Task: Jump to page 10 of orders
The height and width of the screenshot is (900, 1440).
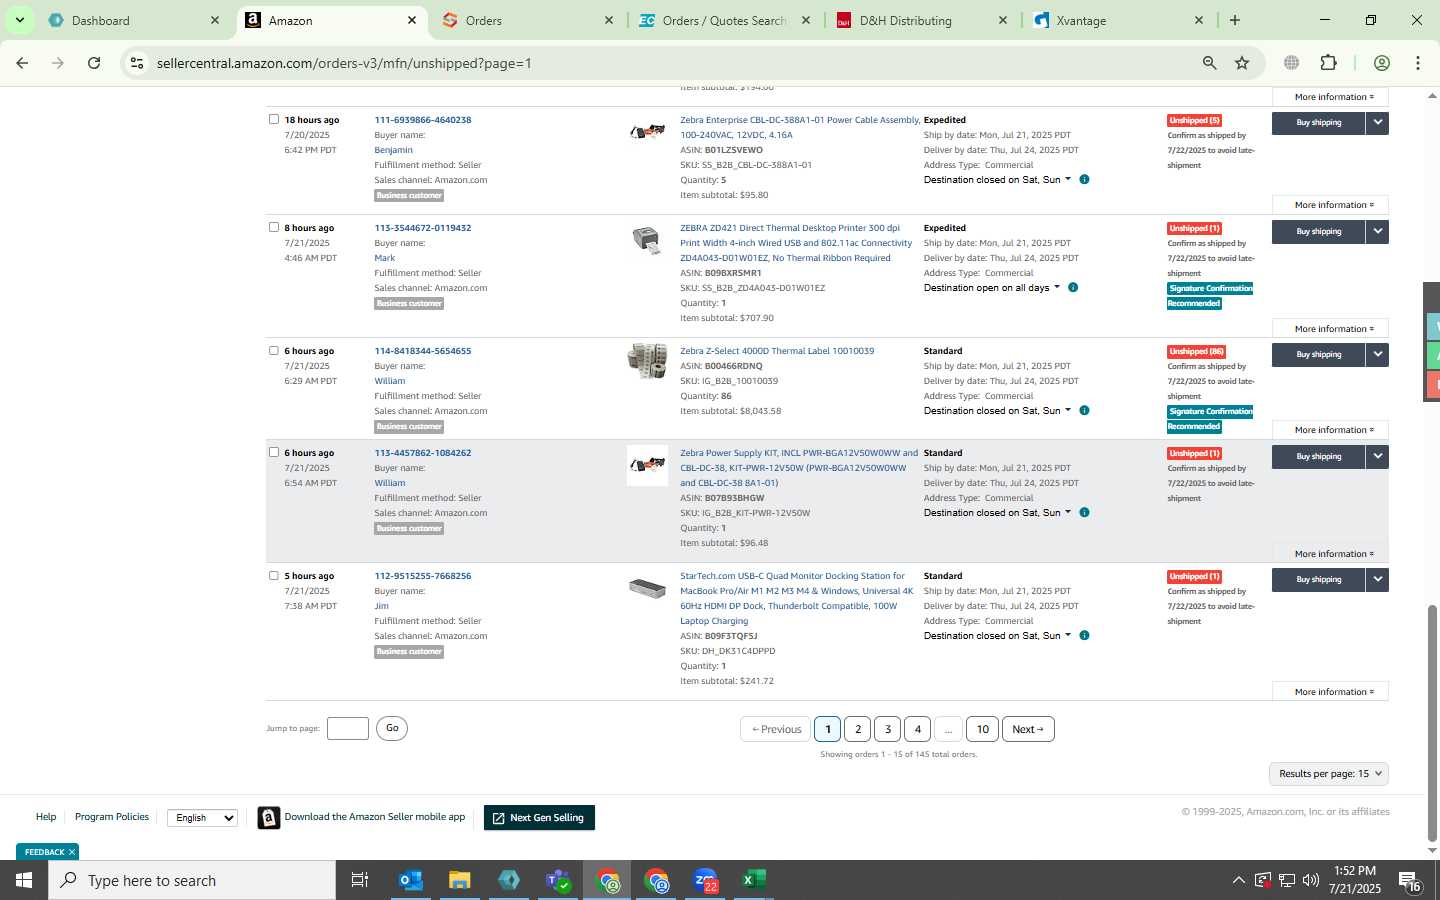Action: tap(983, 729)
